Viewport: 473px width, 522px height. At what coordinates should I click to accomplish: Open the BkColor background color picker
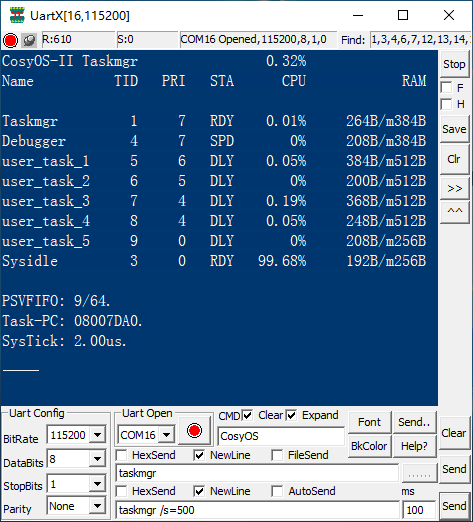click(369, 446)
